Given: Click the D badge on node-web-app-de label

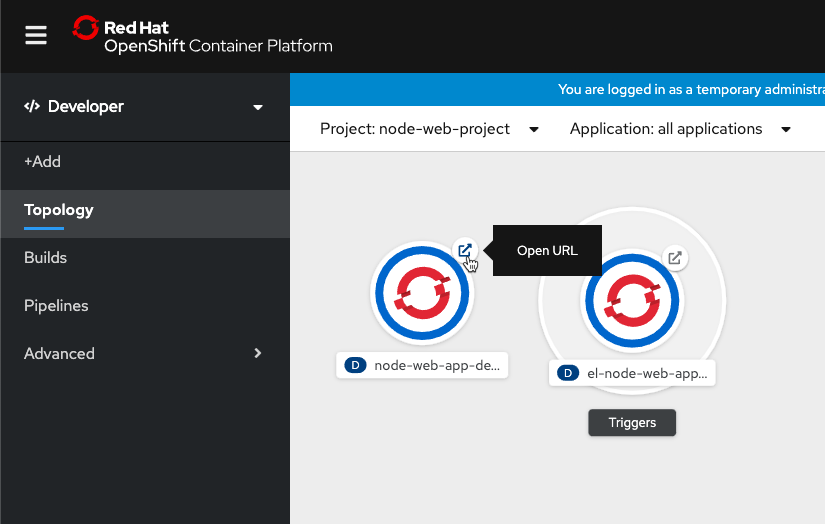Looking at the screenshot, I should pos(355,365).
